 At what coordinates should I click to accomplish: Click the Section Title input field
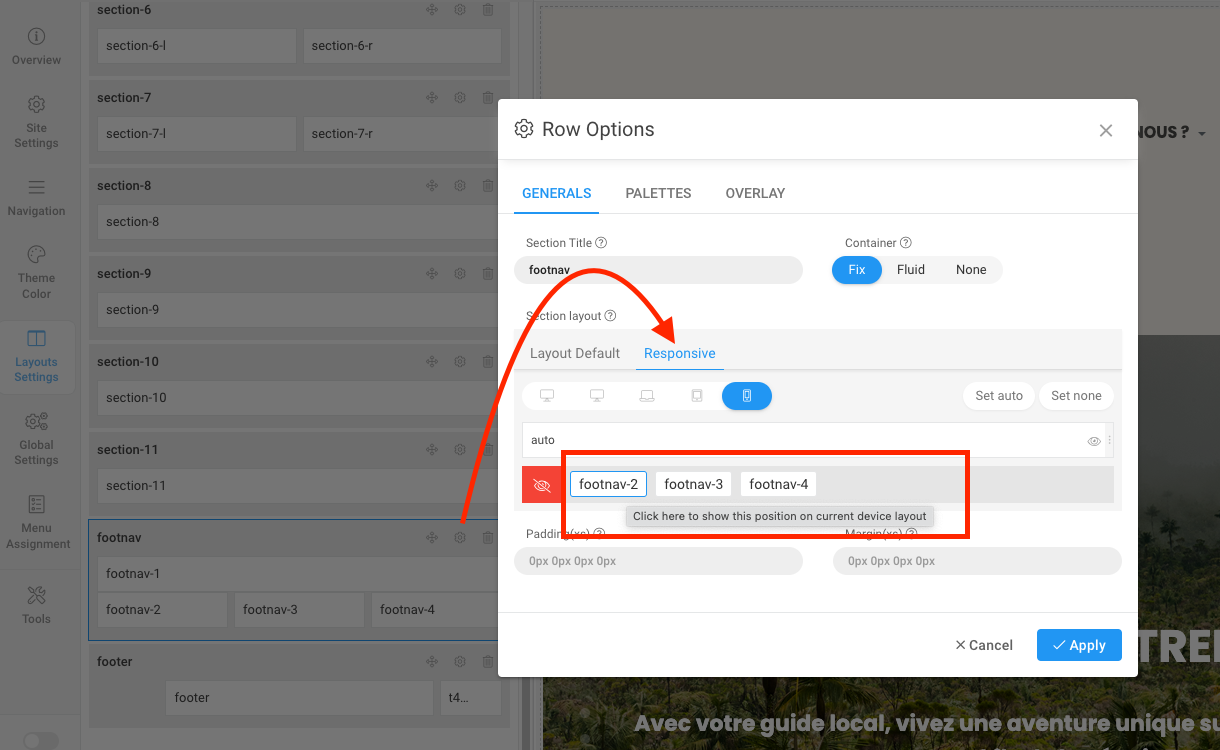point(658,270)
